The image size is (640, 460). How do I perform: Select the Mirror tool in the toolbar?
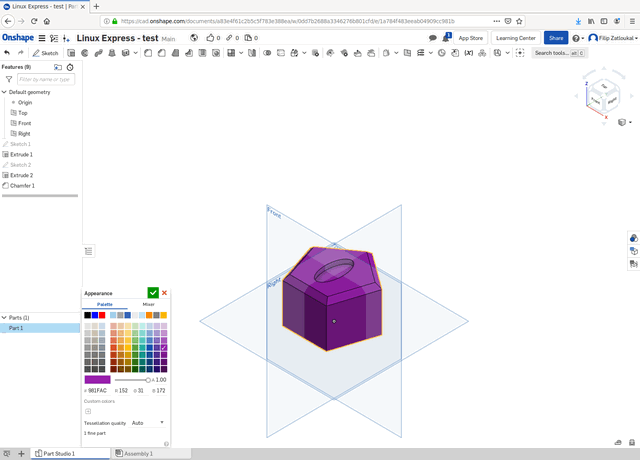[x=252, y=53]
